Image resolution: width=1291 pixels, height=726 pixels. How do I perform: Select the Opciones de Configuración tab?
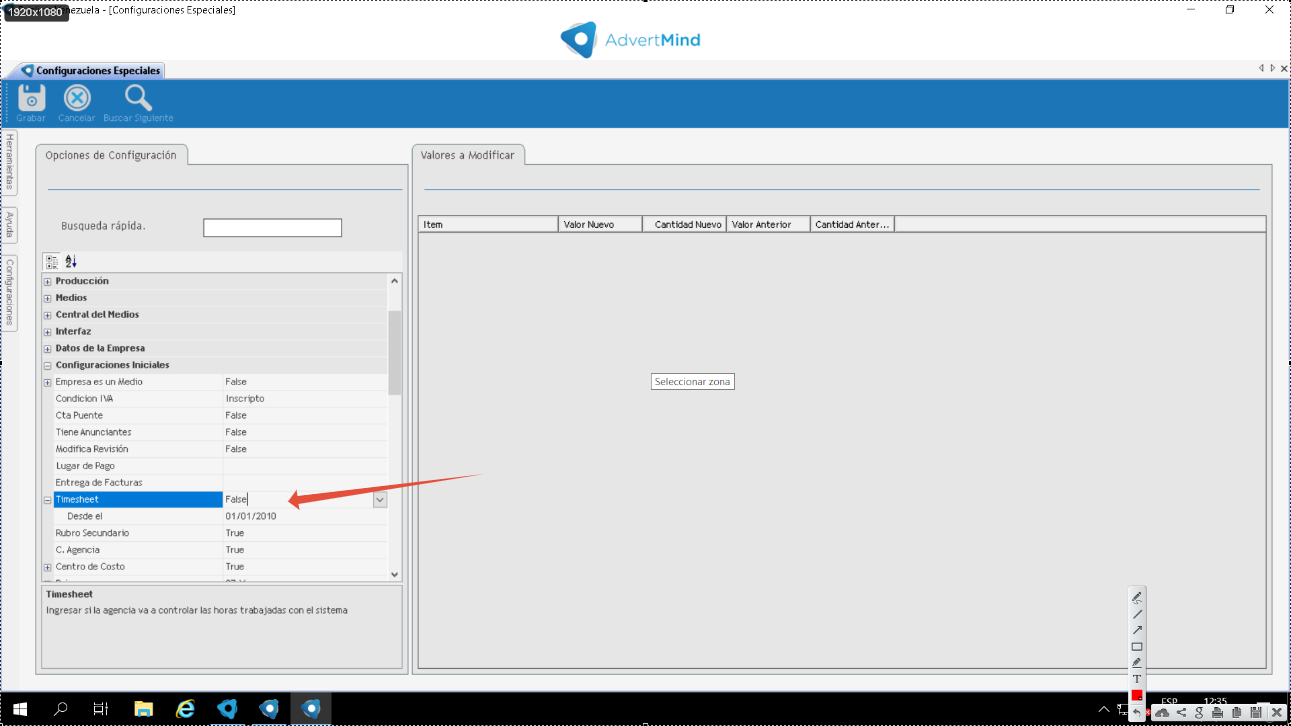point(111,155)
